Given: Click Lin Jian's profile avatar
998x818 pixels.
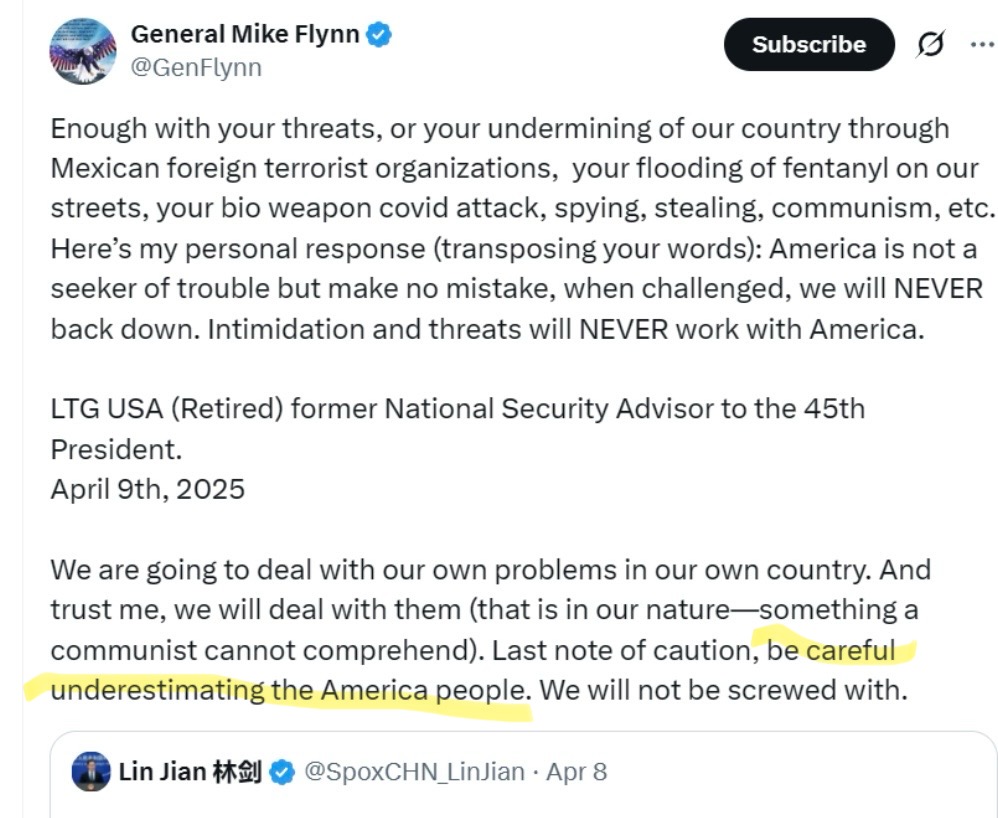Looking at the screenshot, I should pyautogui.click(x=90, y=772).
